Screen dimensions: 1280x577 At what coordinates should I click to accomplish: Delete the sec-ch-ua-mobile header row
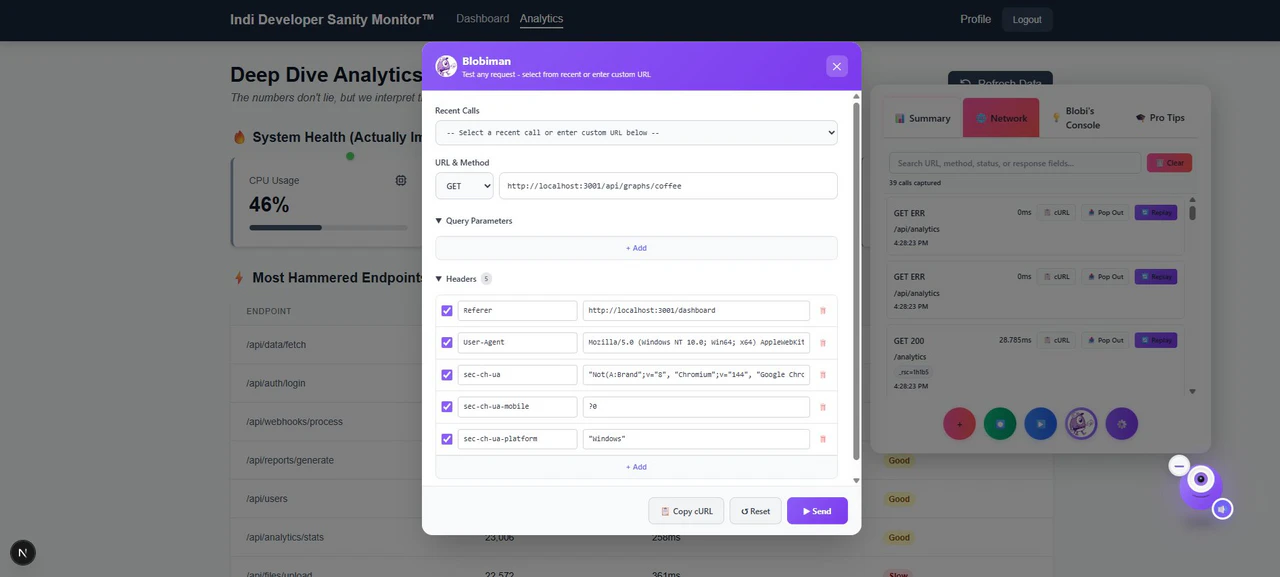[823, 407]
